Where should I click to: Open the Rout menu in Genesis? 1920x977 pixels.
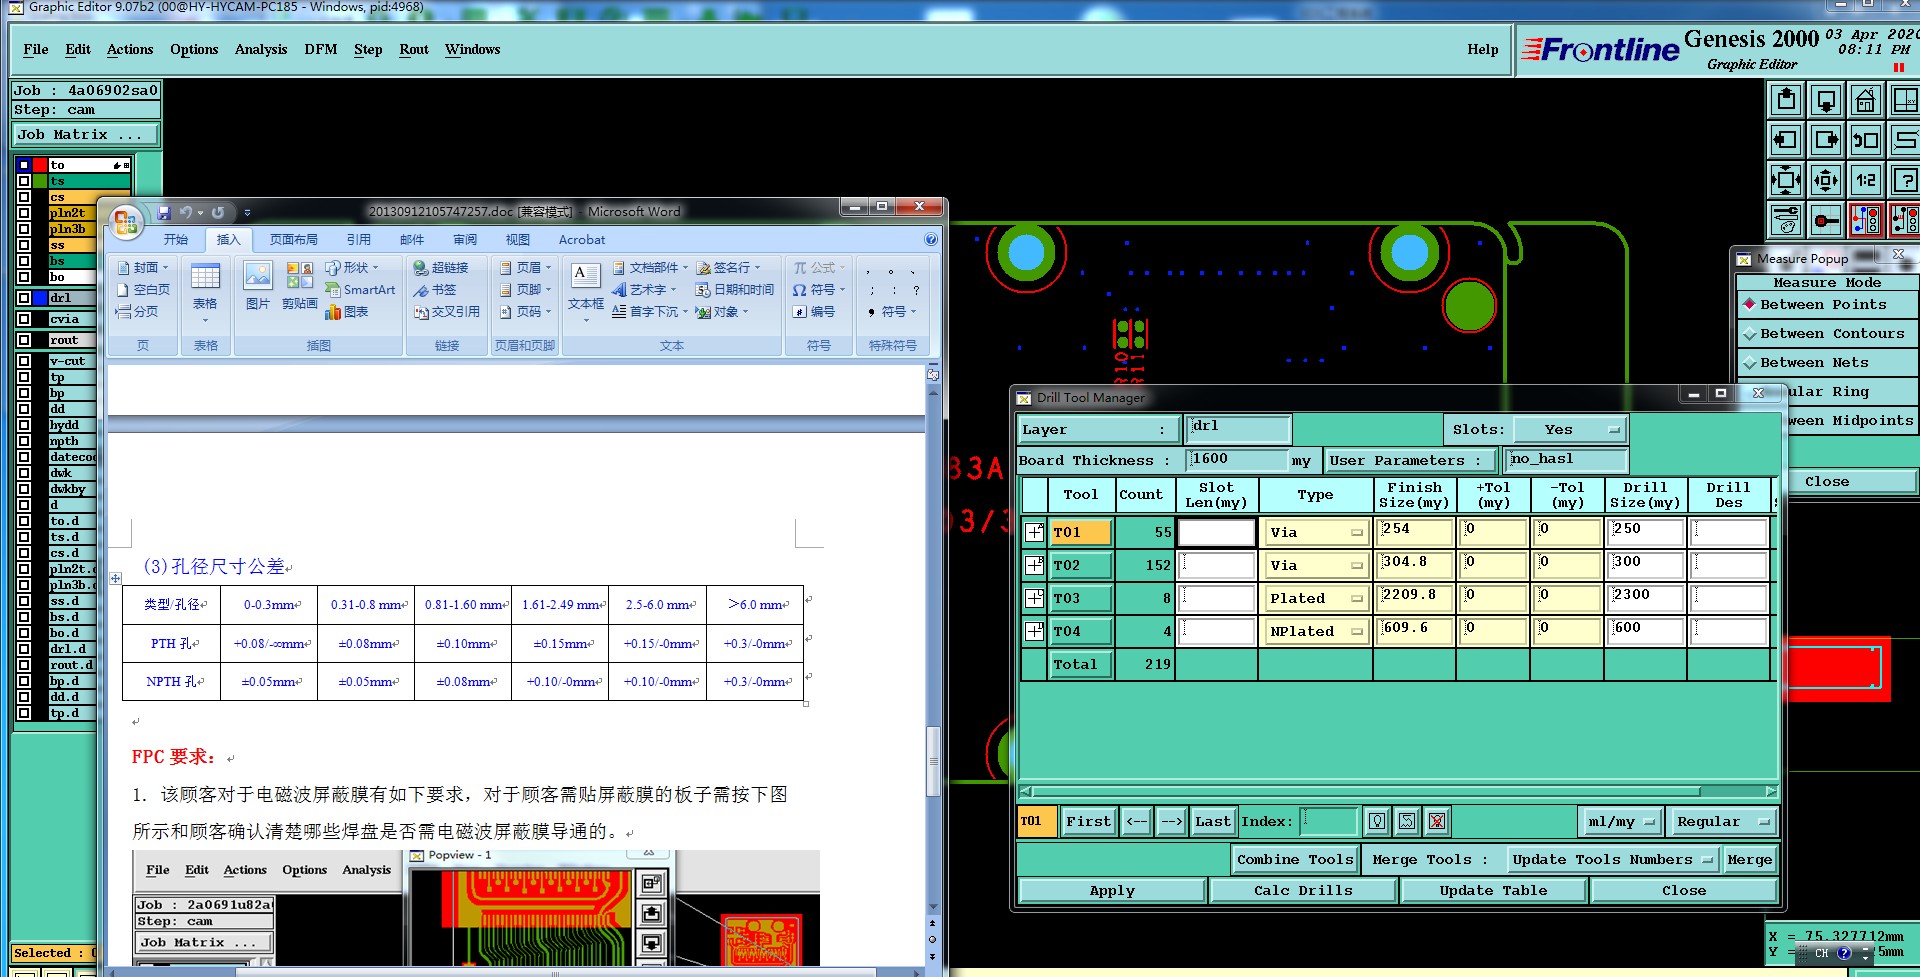[414, 50]
